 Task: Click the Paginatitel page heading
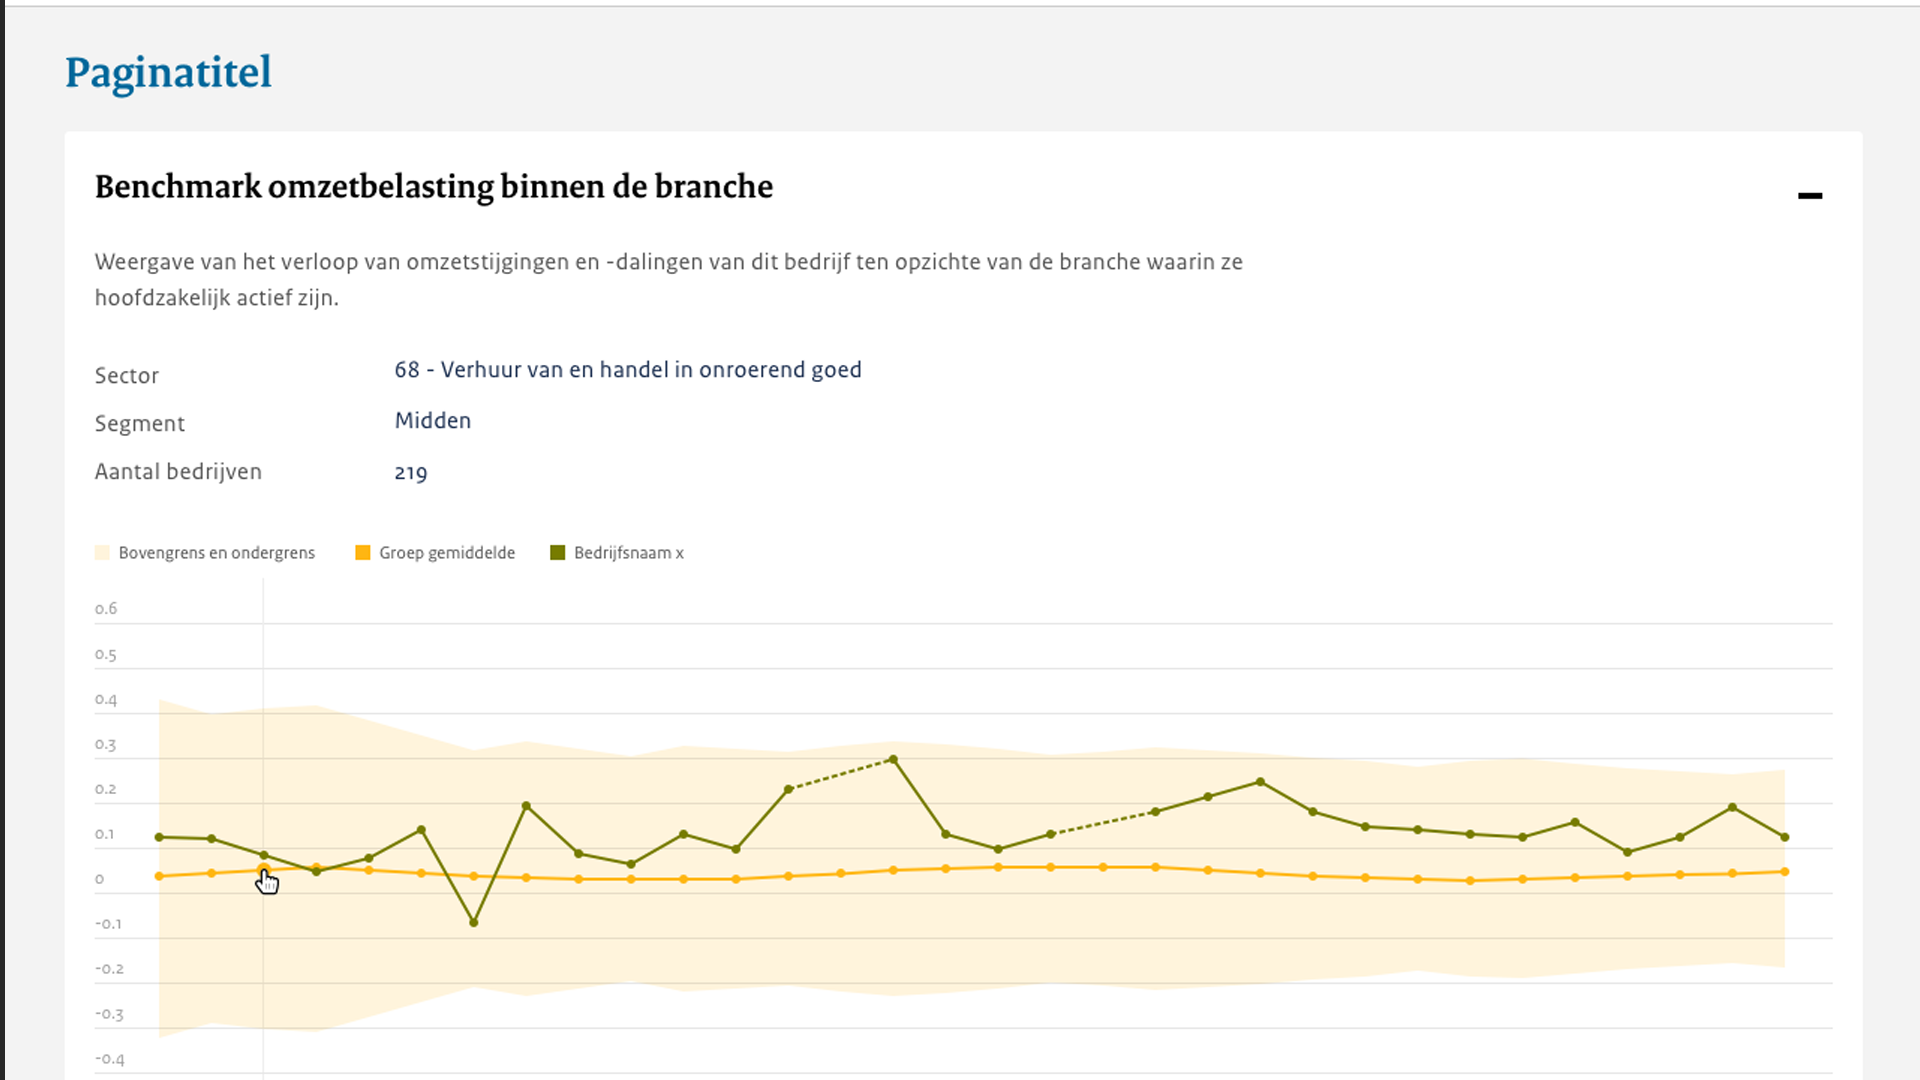tap(168, 73)
